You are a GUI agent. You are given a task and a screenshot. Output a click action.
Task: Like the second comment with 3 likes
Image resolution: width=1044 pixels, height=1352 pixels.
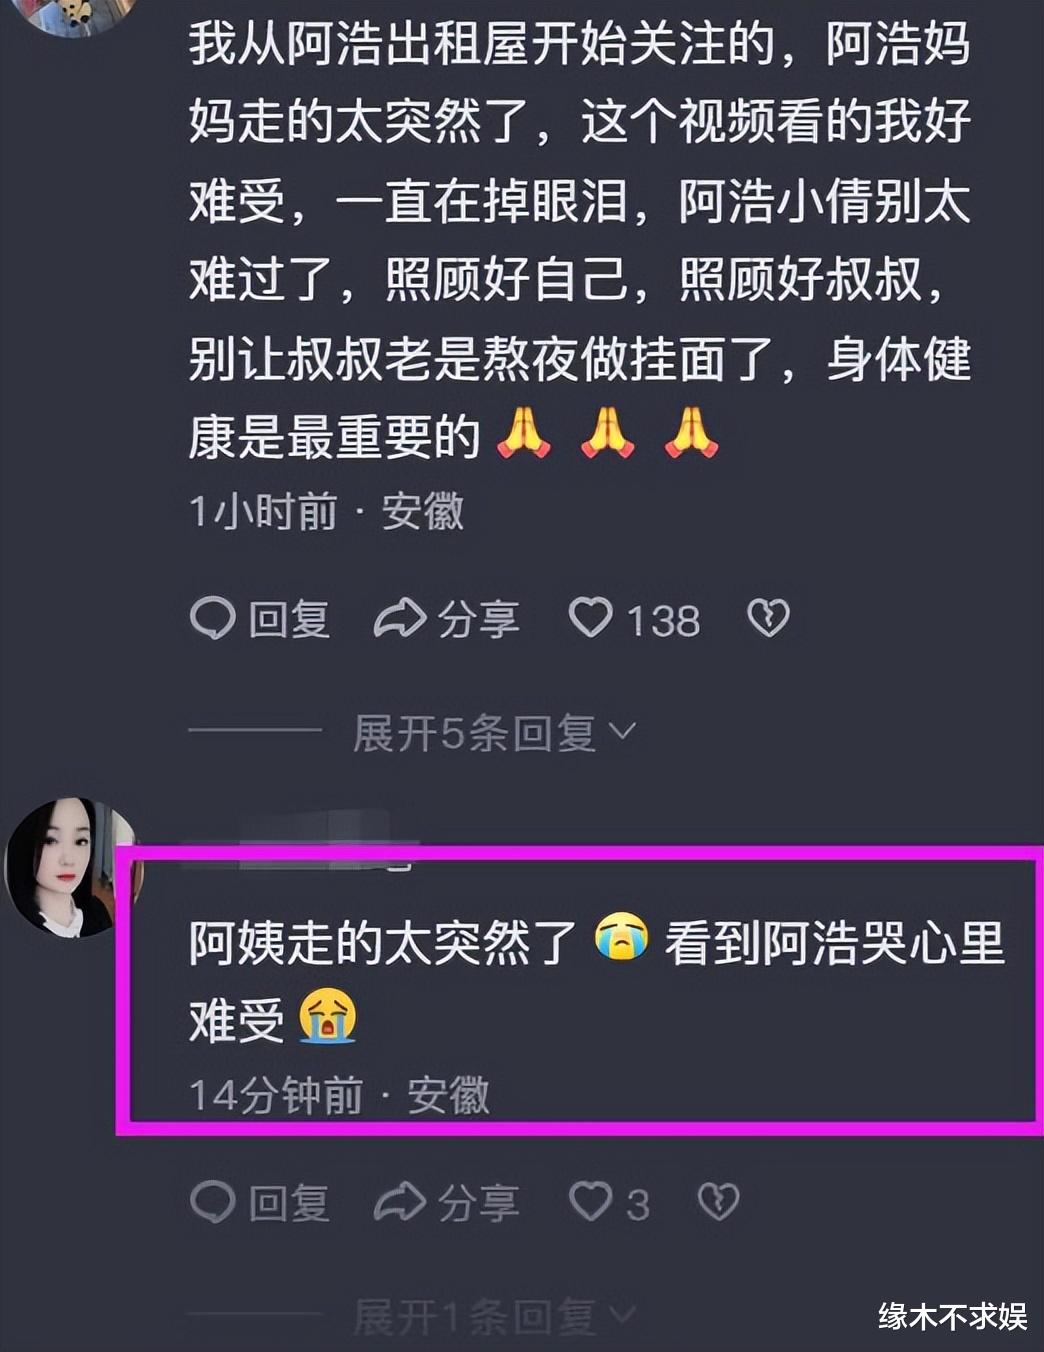click(x=590, y=1201)
